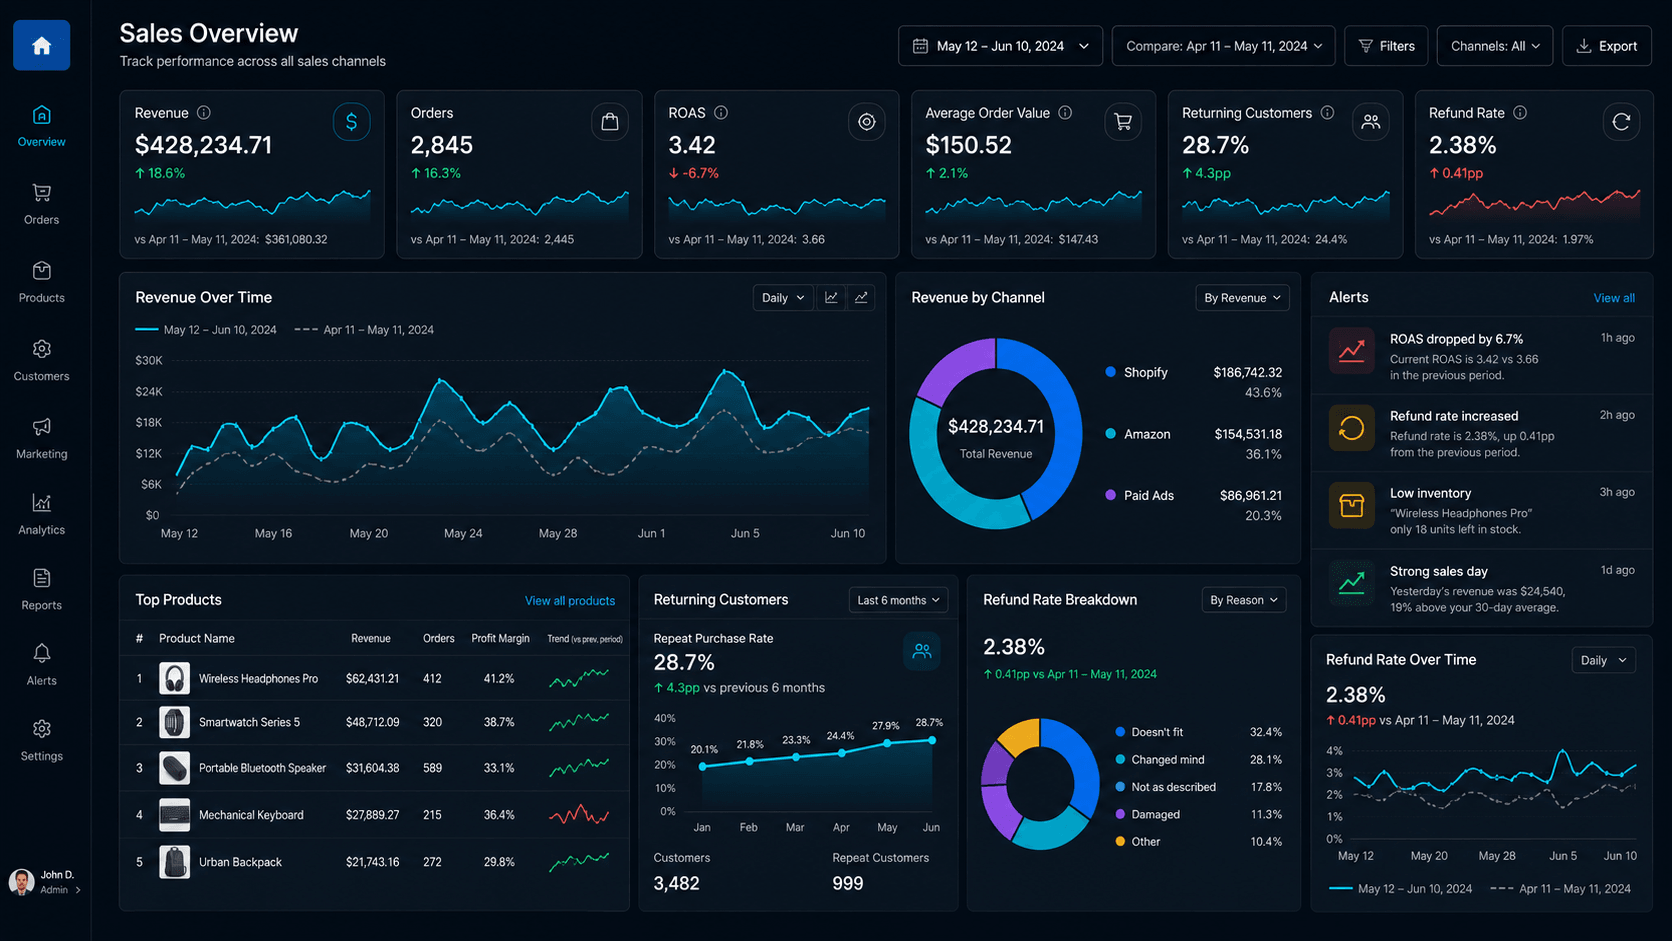Click Changed mind refund reason label
Viewport: 1672px width, 941px height.
(1168, 760)
